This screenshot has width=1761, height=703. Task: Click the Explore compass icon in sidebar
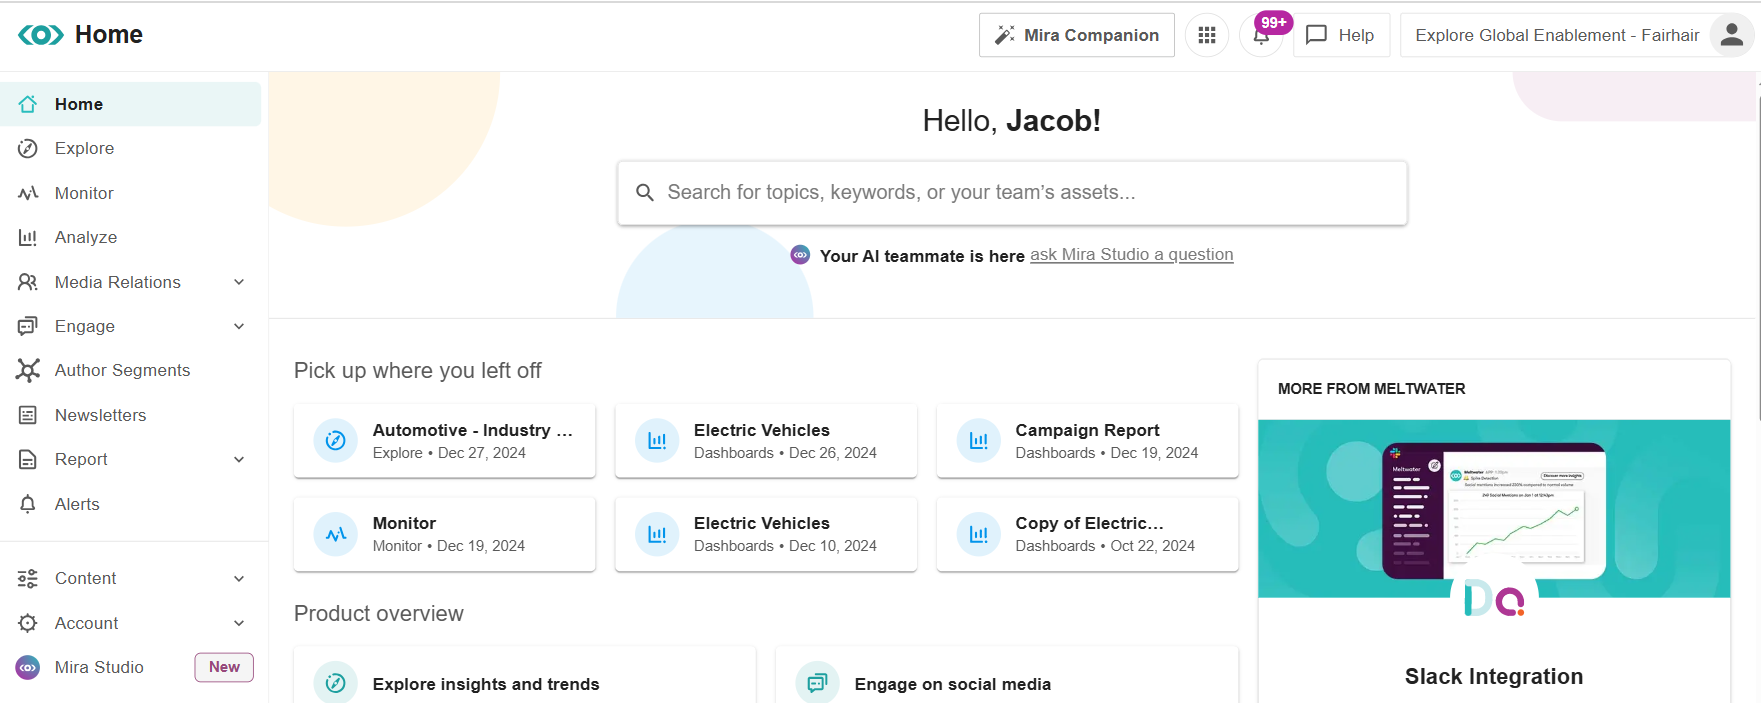point(28,148)
